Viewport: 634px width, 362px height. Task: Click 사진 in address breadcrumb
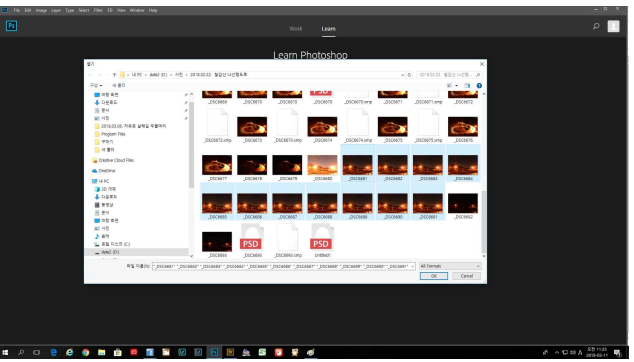coord(179,75)
